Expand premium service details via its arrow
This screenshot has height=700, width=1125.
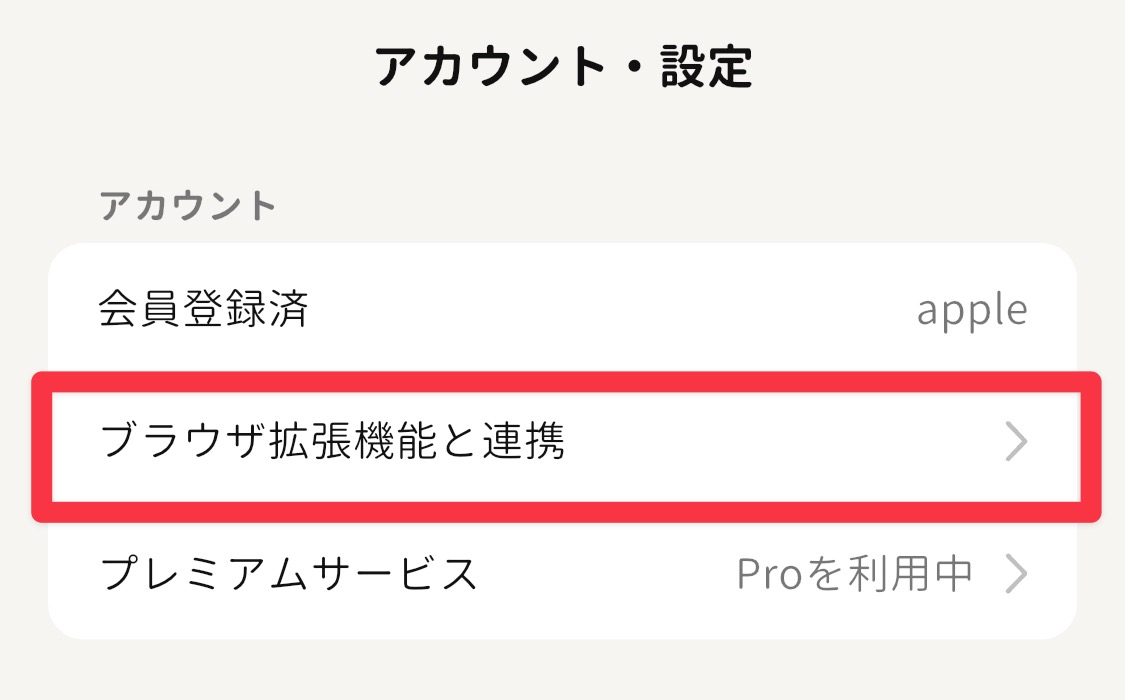point(1016,574)
